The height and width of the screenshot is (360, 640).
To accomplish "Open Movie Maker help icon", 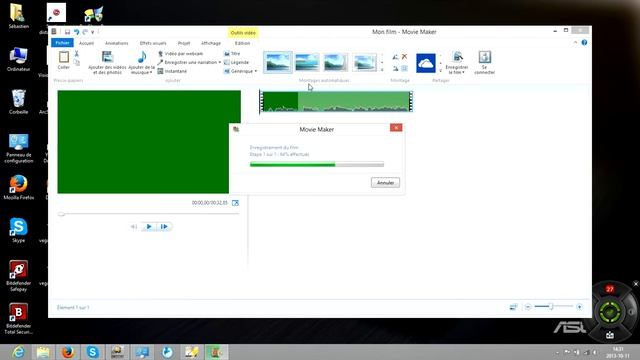I will point(584,42).
